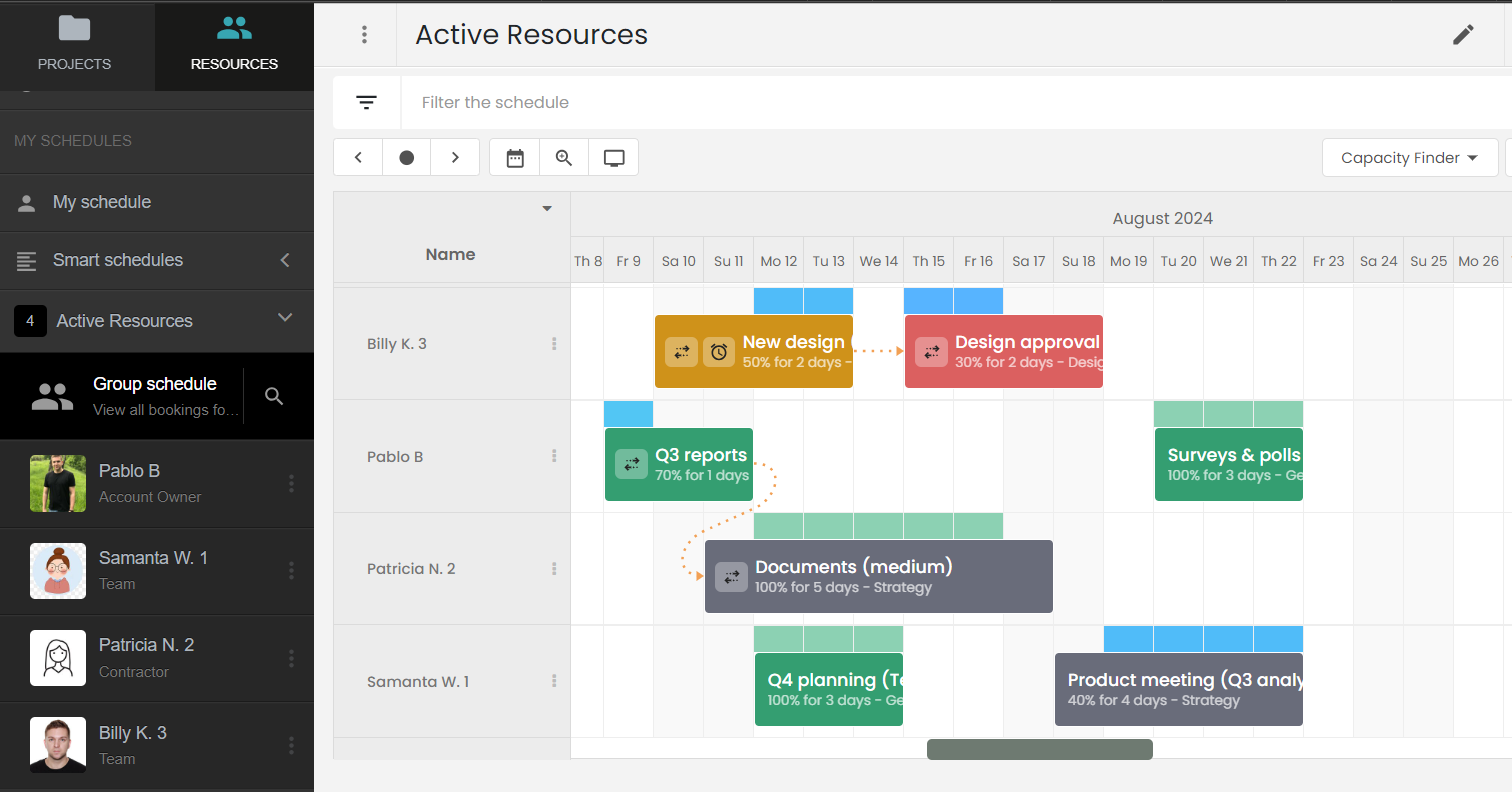Collapse the Active Resources sidebar section
The height and width of the screenshot is (792, 1512).
(285, 319)
